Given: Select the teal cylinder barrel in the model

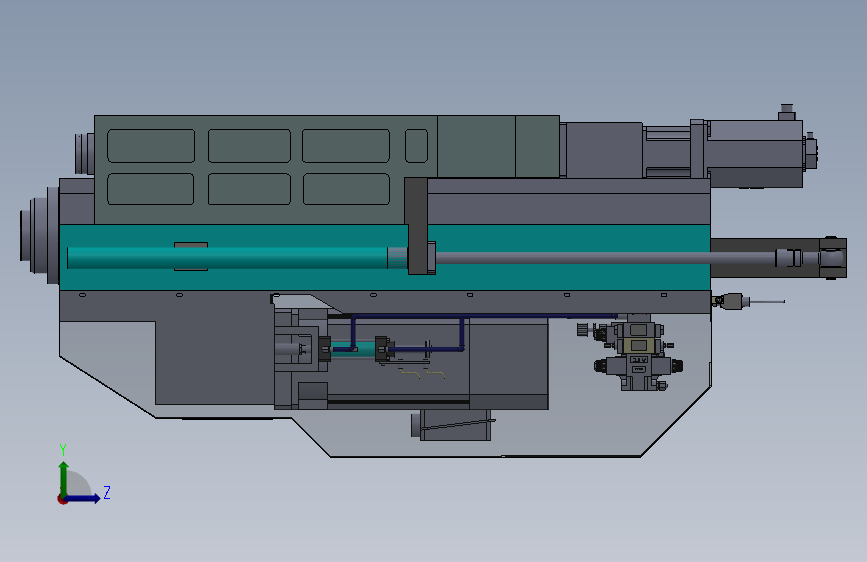Looking at the screenshot, I should pyautogui.click(x=227, y=258).
